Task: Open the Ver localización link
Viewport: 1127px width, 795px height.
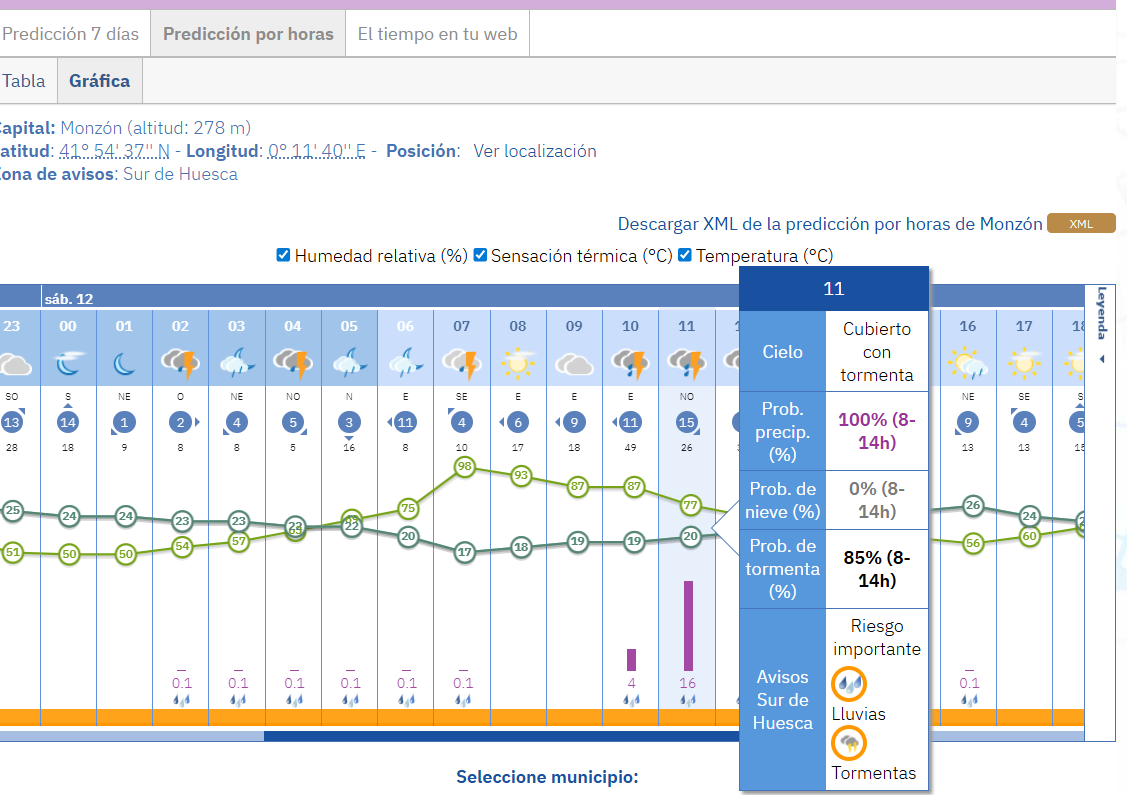Action: [535, 151]
